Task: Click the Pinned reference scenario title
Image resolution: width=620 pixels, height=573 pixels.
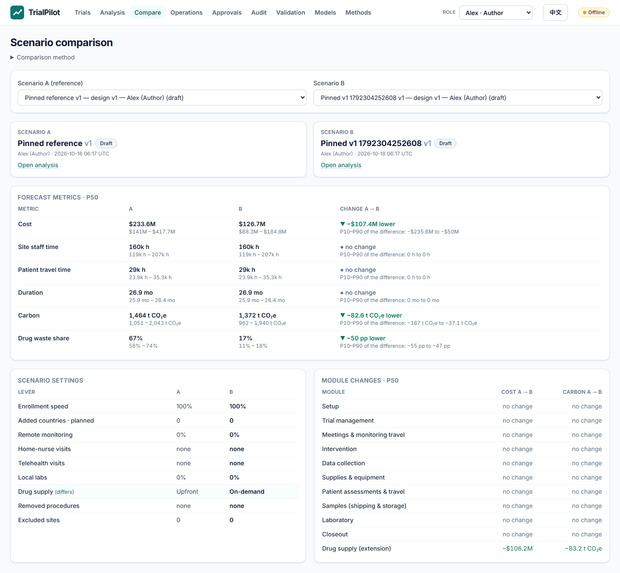Action: [x=50, y=143]
